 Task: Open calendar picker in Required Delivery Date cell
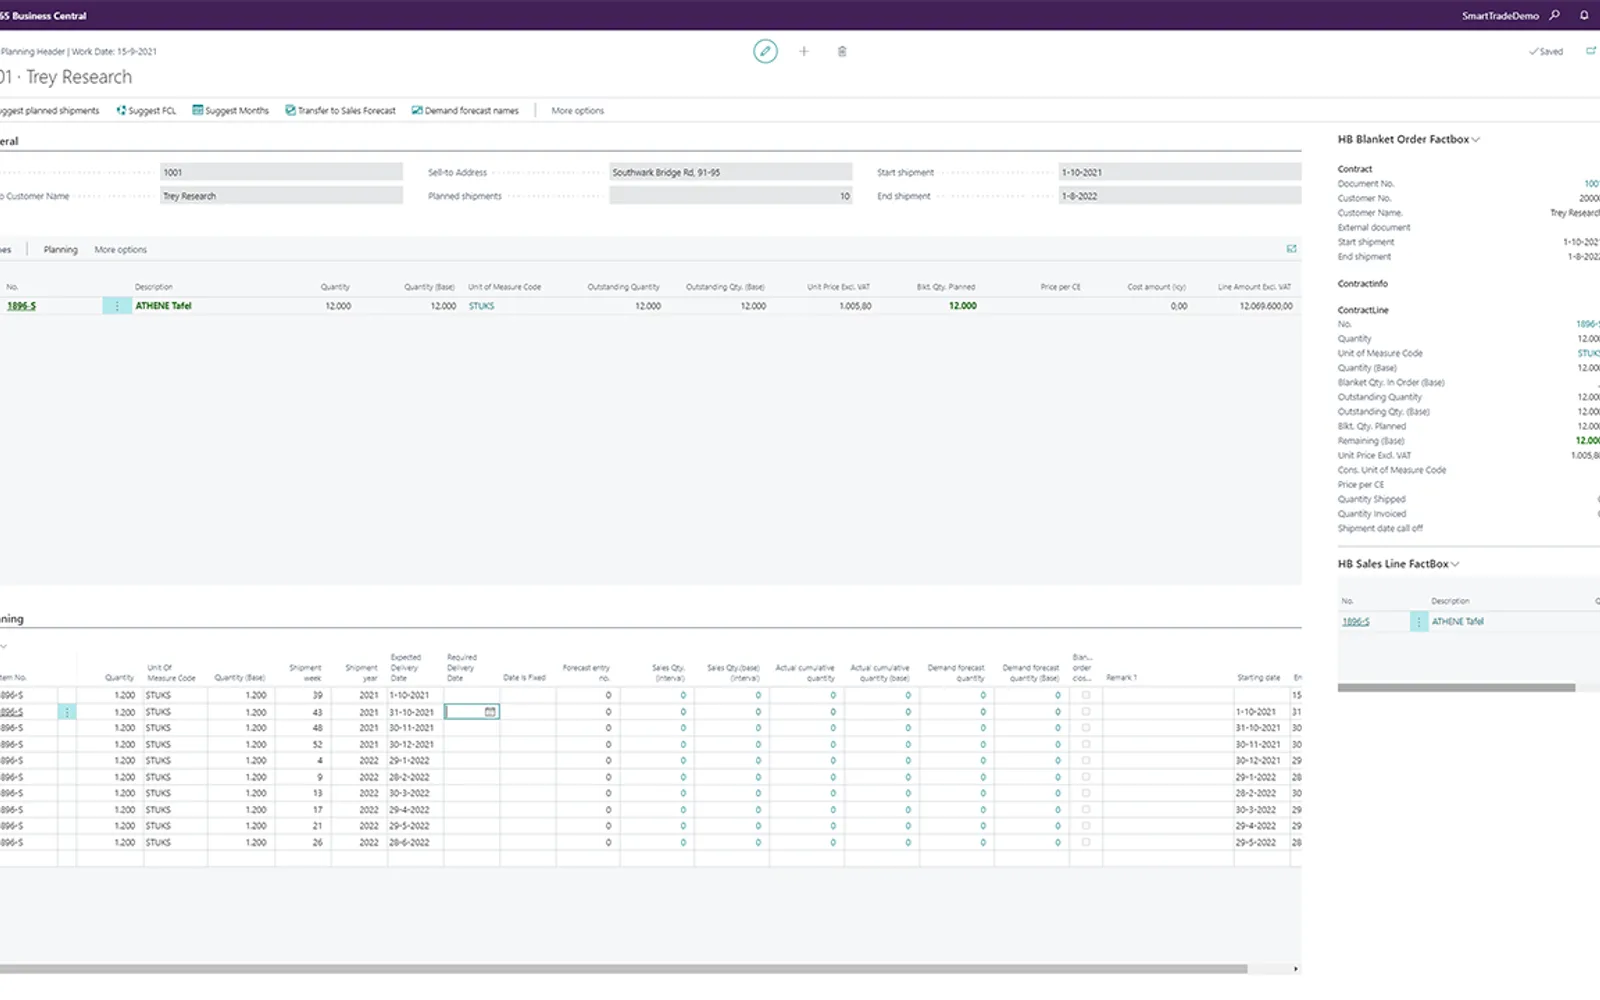tap(490, 712)
